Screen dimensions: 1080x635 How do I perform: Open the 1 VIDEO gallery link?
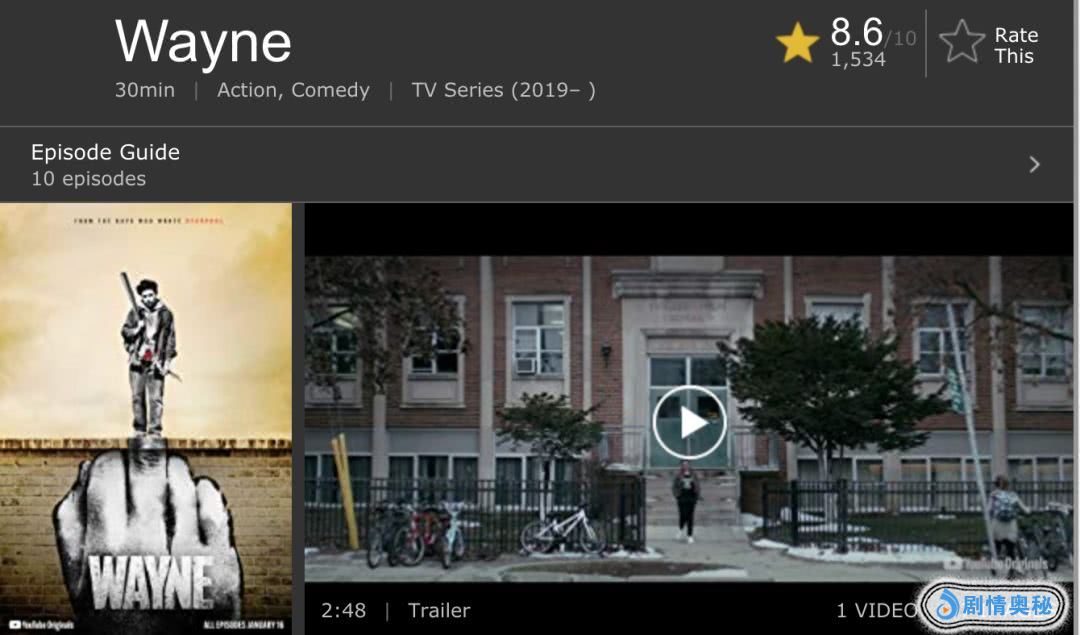(x=876, y=610)
